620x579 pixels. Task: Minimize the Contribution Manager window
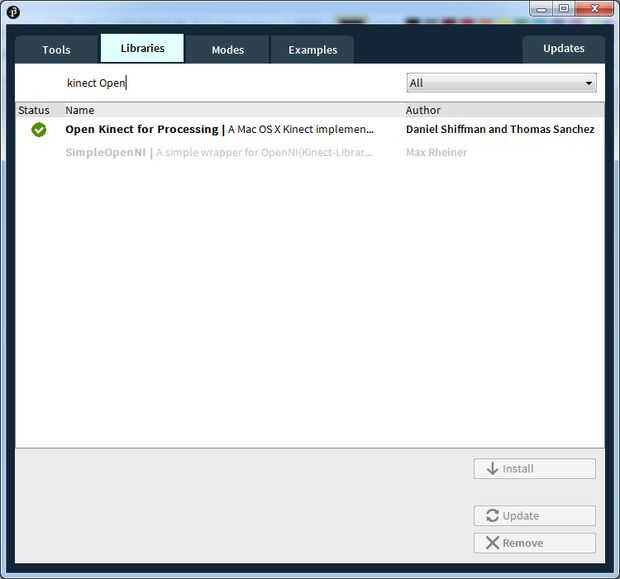coord(542,9)
